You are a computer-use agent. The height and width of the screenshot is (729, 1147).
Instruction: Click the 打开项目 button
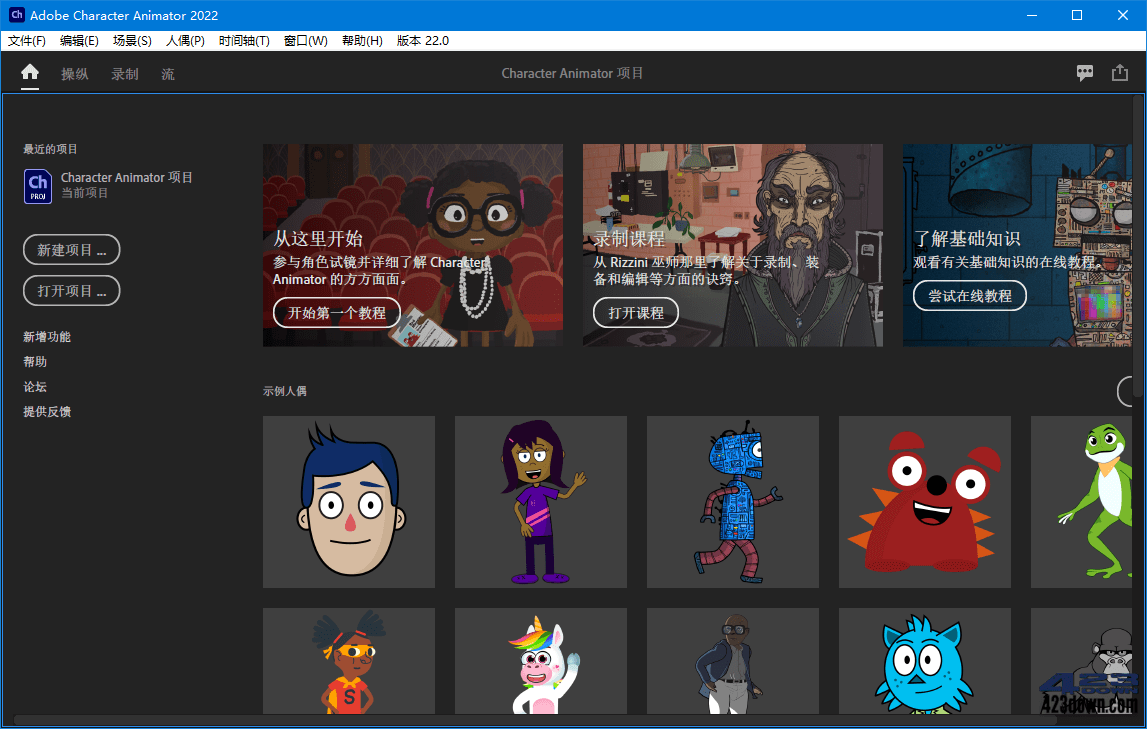tap(71, 290)
